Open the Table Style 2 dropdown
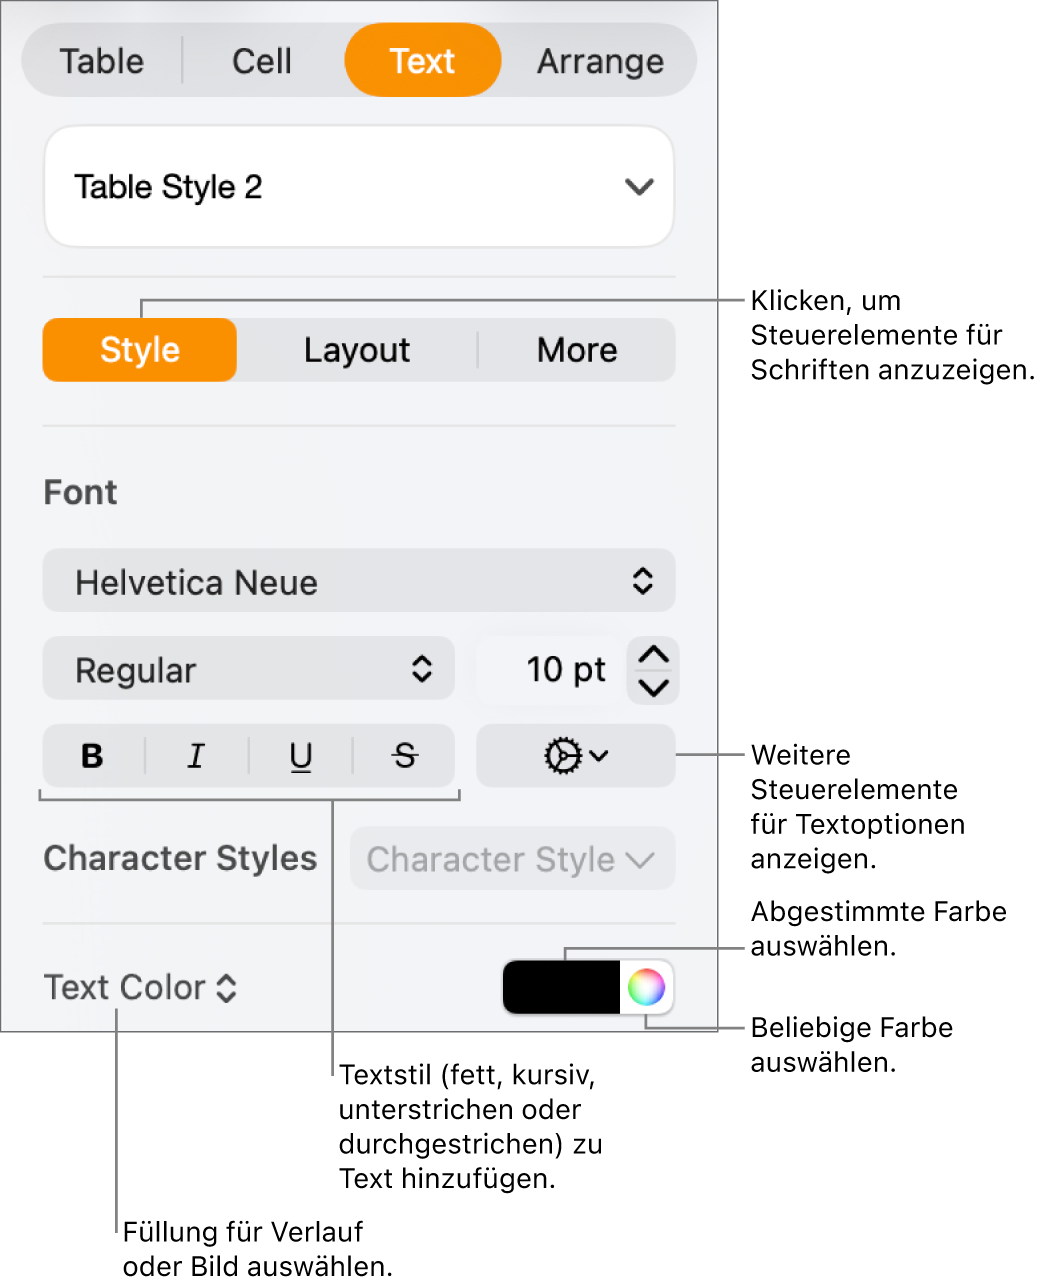The image size is (1059, 1285). pyautogui.click(x=359, y=186)
